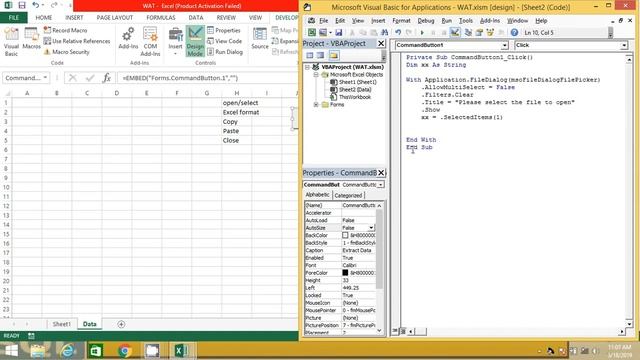640x360 pixels.
Task: Open Object Browser icon in VBA toolbar
Action: (490, 32)
